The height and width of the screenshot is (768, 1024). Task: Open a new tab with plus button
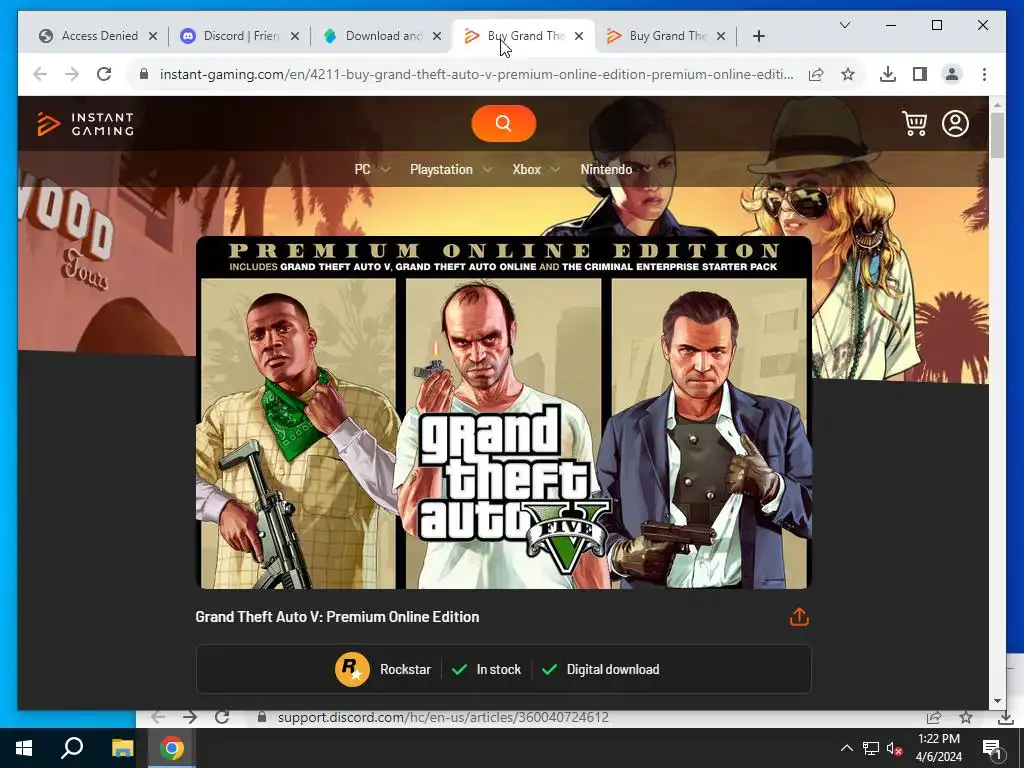pyautogui.click(x=758, y=36)
